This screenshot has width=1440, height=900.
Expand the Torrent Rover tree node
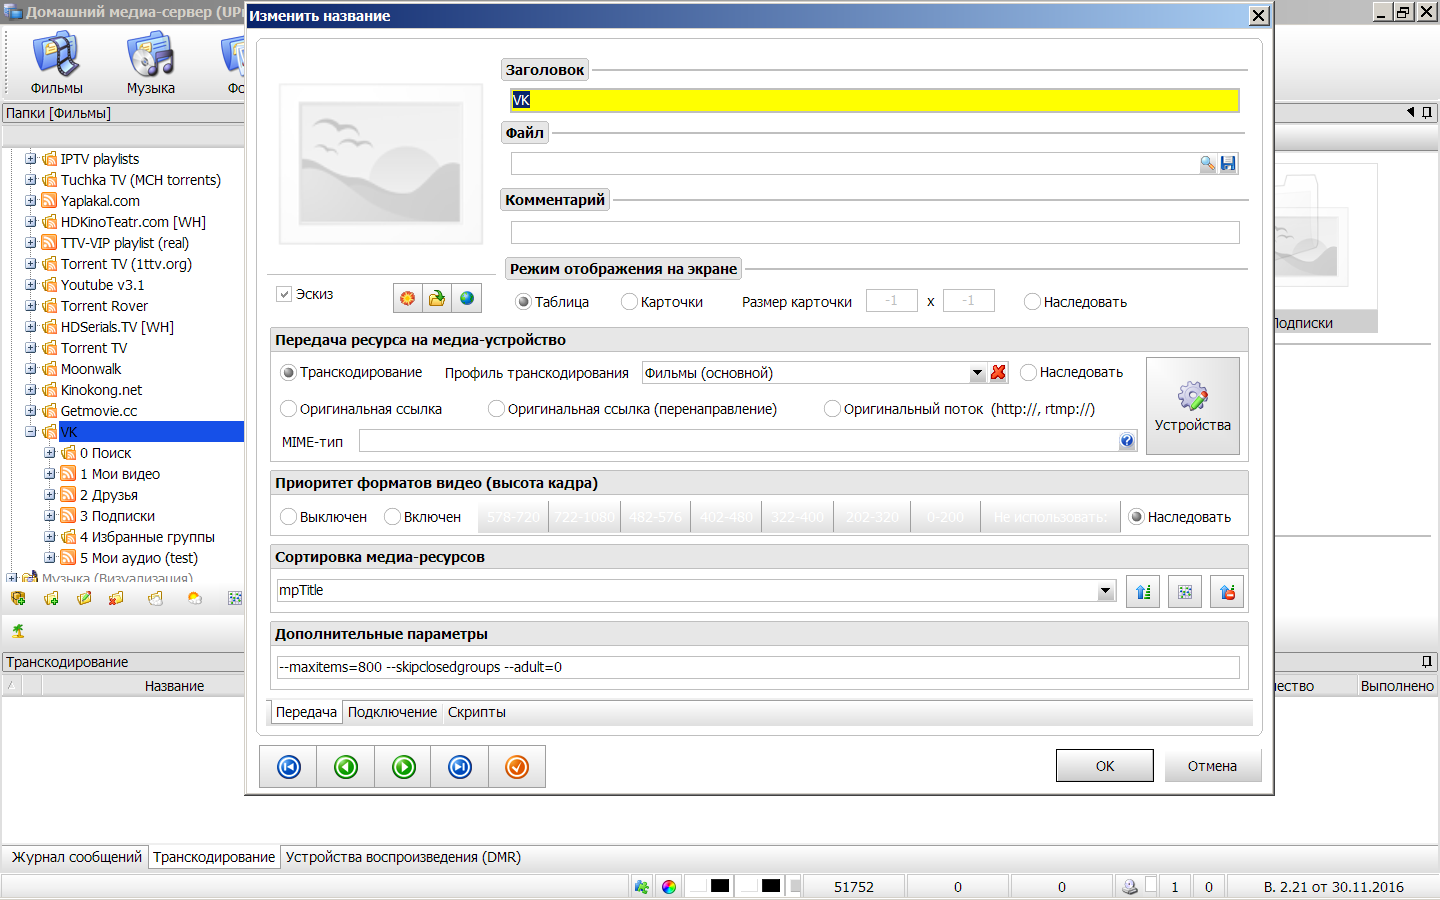click(30, 306)
